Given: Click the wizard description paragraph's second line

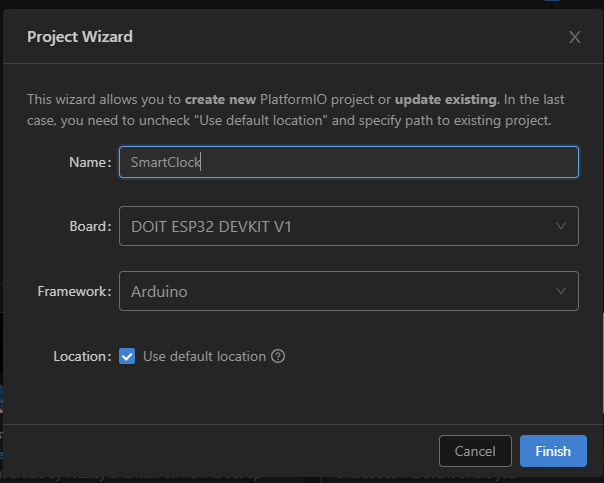Looking at the screenshot, I should click(288, 120).
